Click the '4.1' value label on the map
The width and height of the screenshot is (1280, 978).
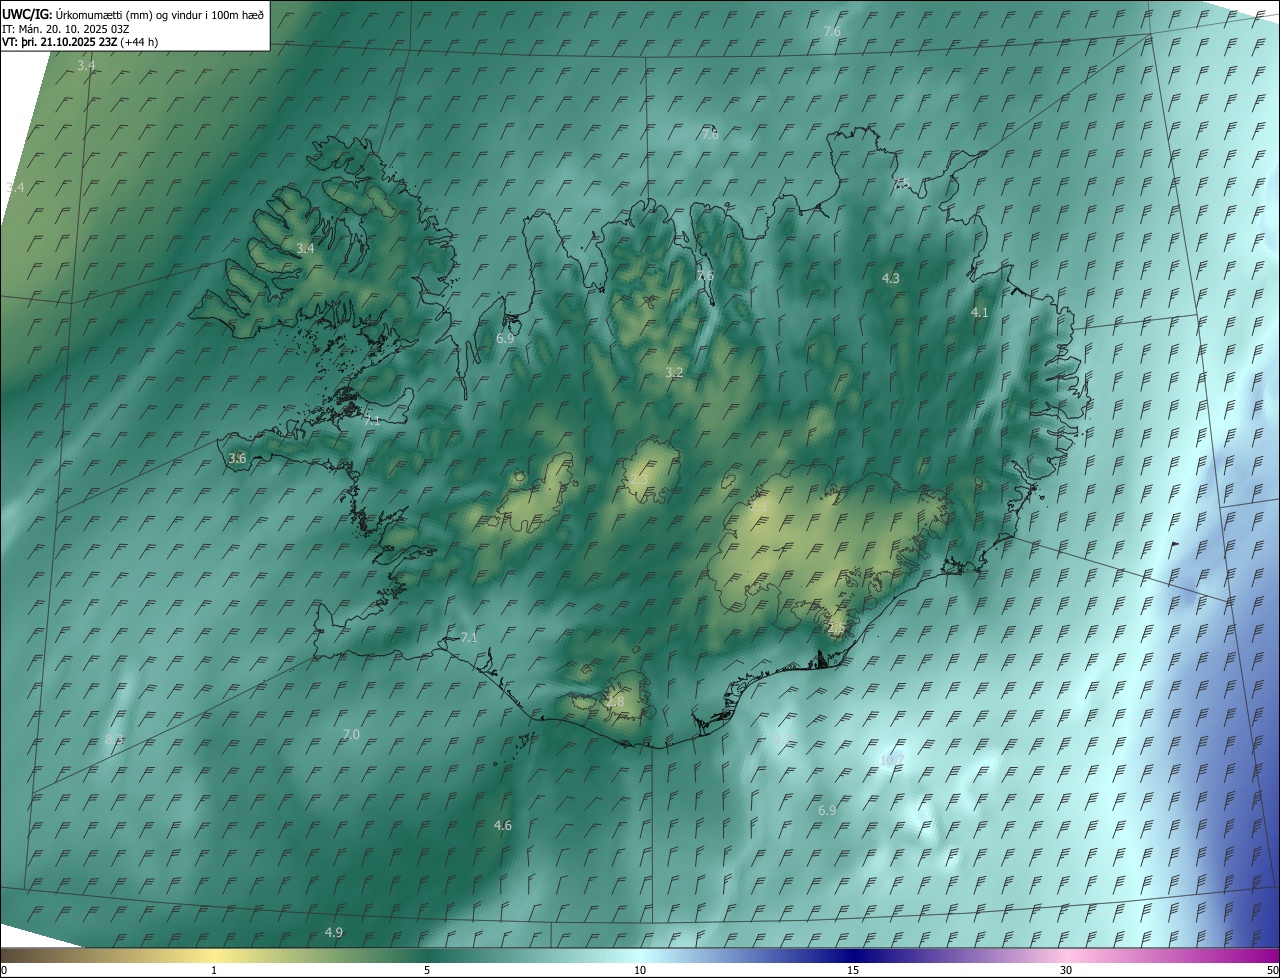point(980,313)
